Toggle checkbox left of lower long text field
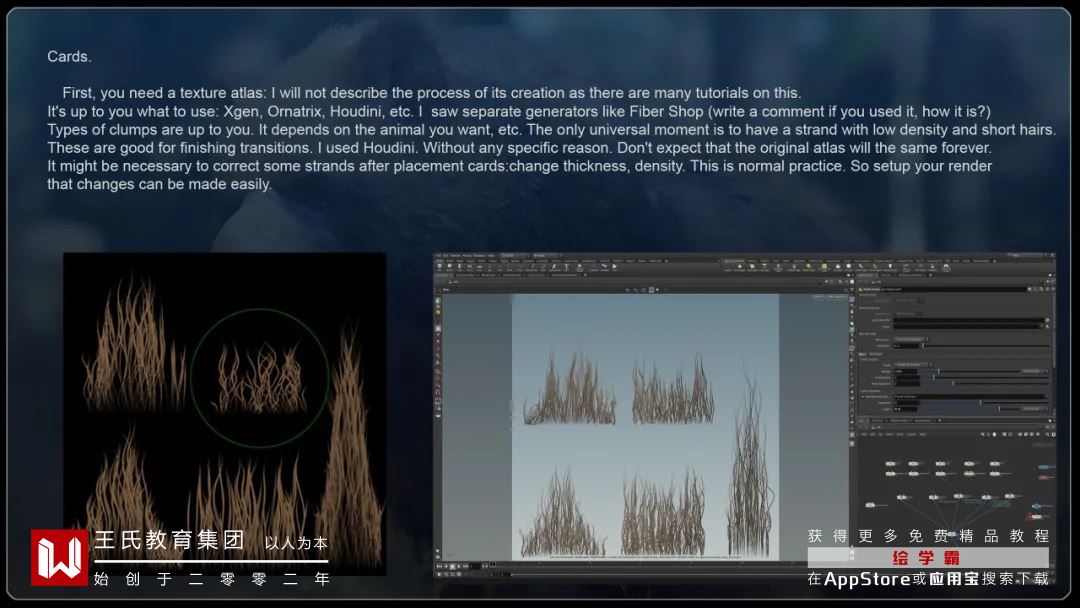1080x608 pixels. [862, 397]
